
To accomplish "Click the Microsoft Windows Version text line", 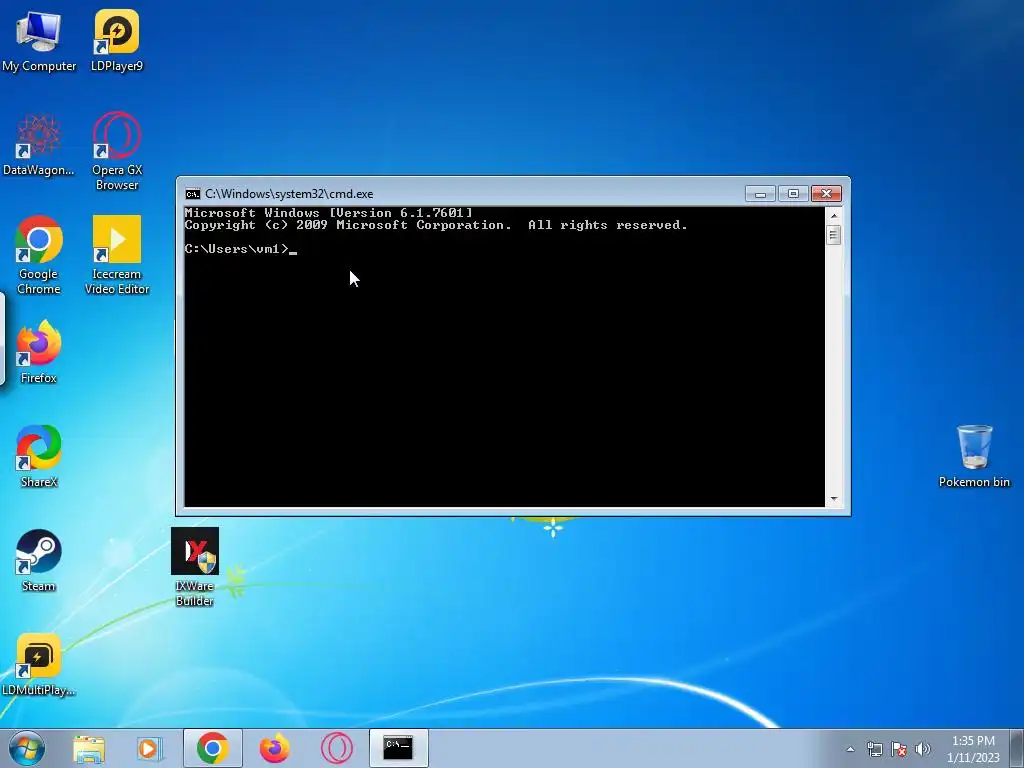I will 328,213.
